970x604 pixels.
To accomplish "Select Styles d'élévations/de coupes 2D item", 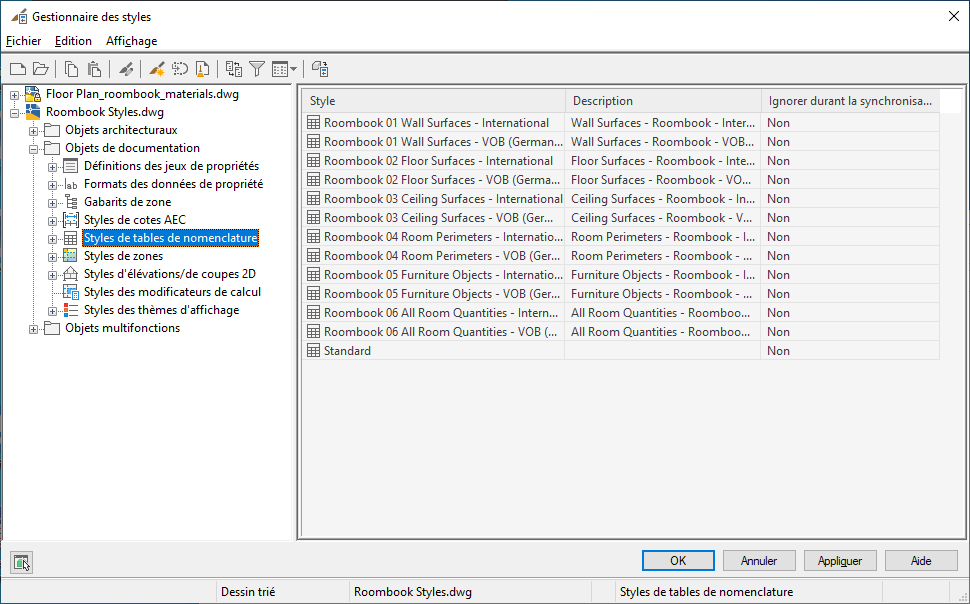I will coord(170,274).
